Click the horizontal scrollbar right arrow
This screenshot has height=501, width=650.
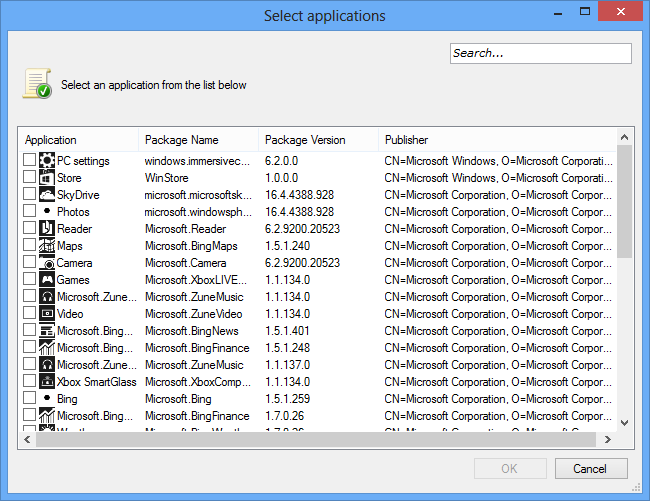tap(607, 440)
